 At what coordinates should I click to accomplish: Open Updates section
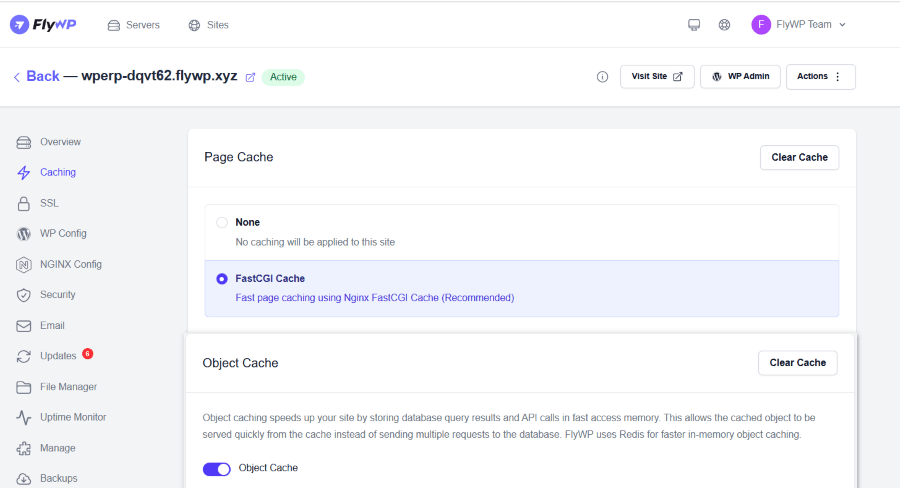point(58,356)
